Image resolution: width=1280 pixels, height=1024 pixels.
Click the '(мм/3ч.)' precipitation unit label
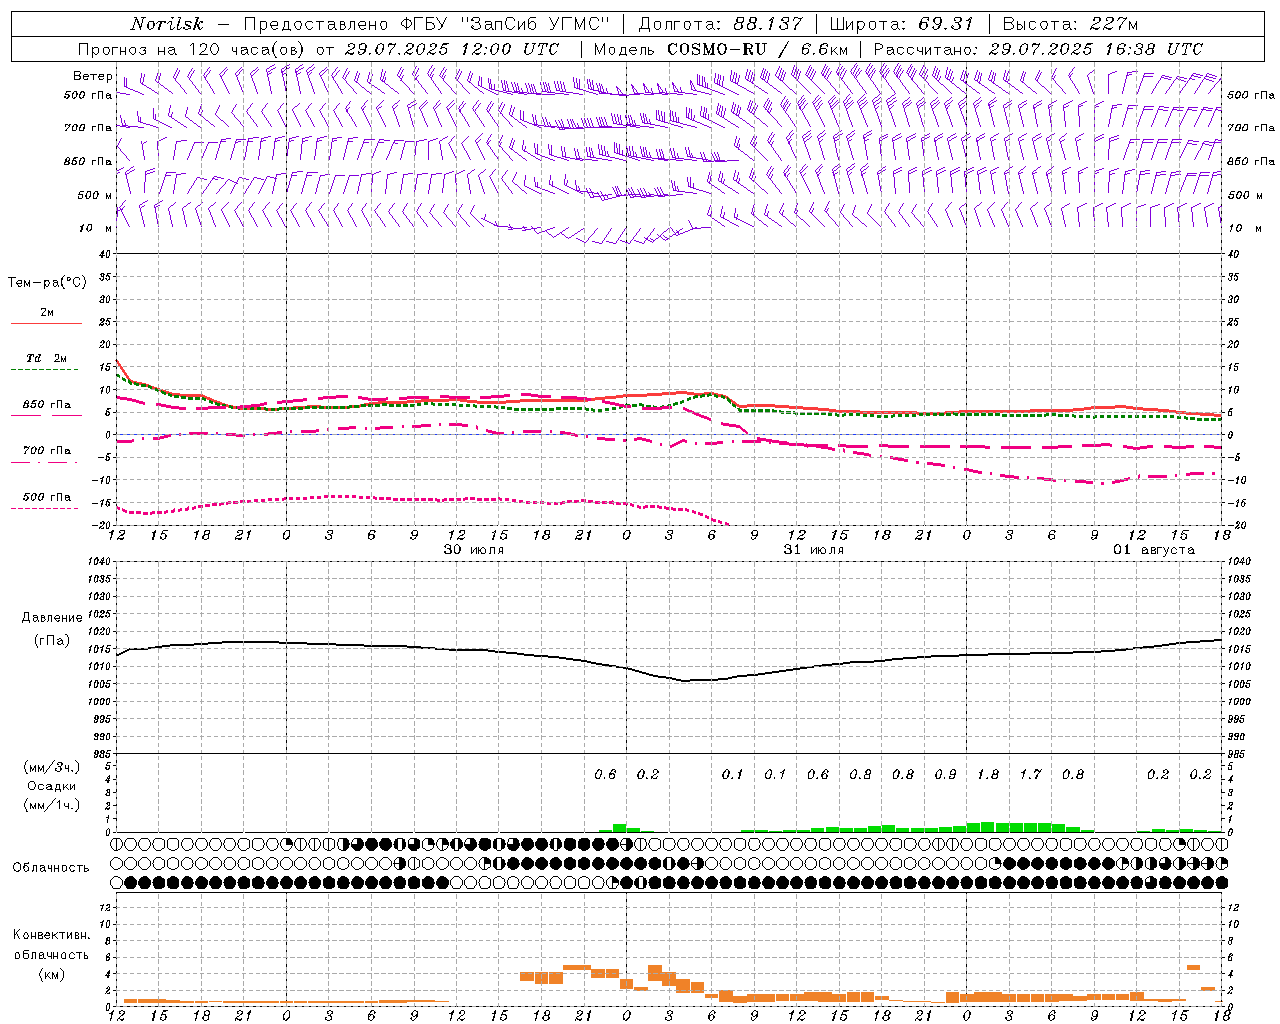[51, 767]
